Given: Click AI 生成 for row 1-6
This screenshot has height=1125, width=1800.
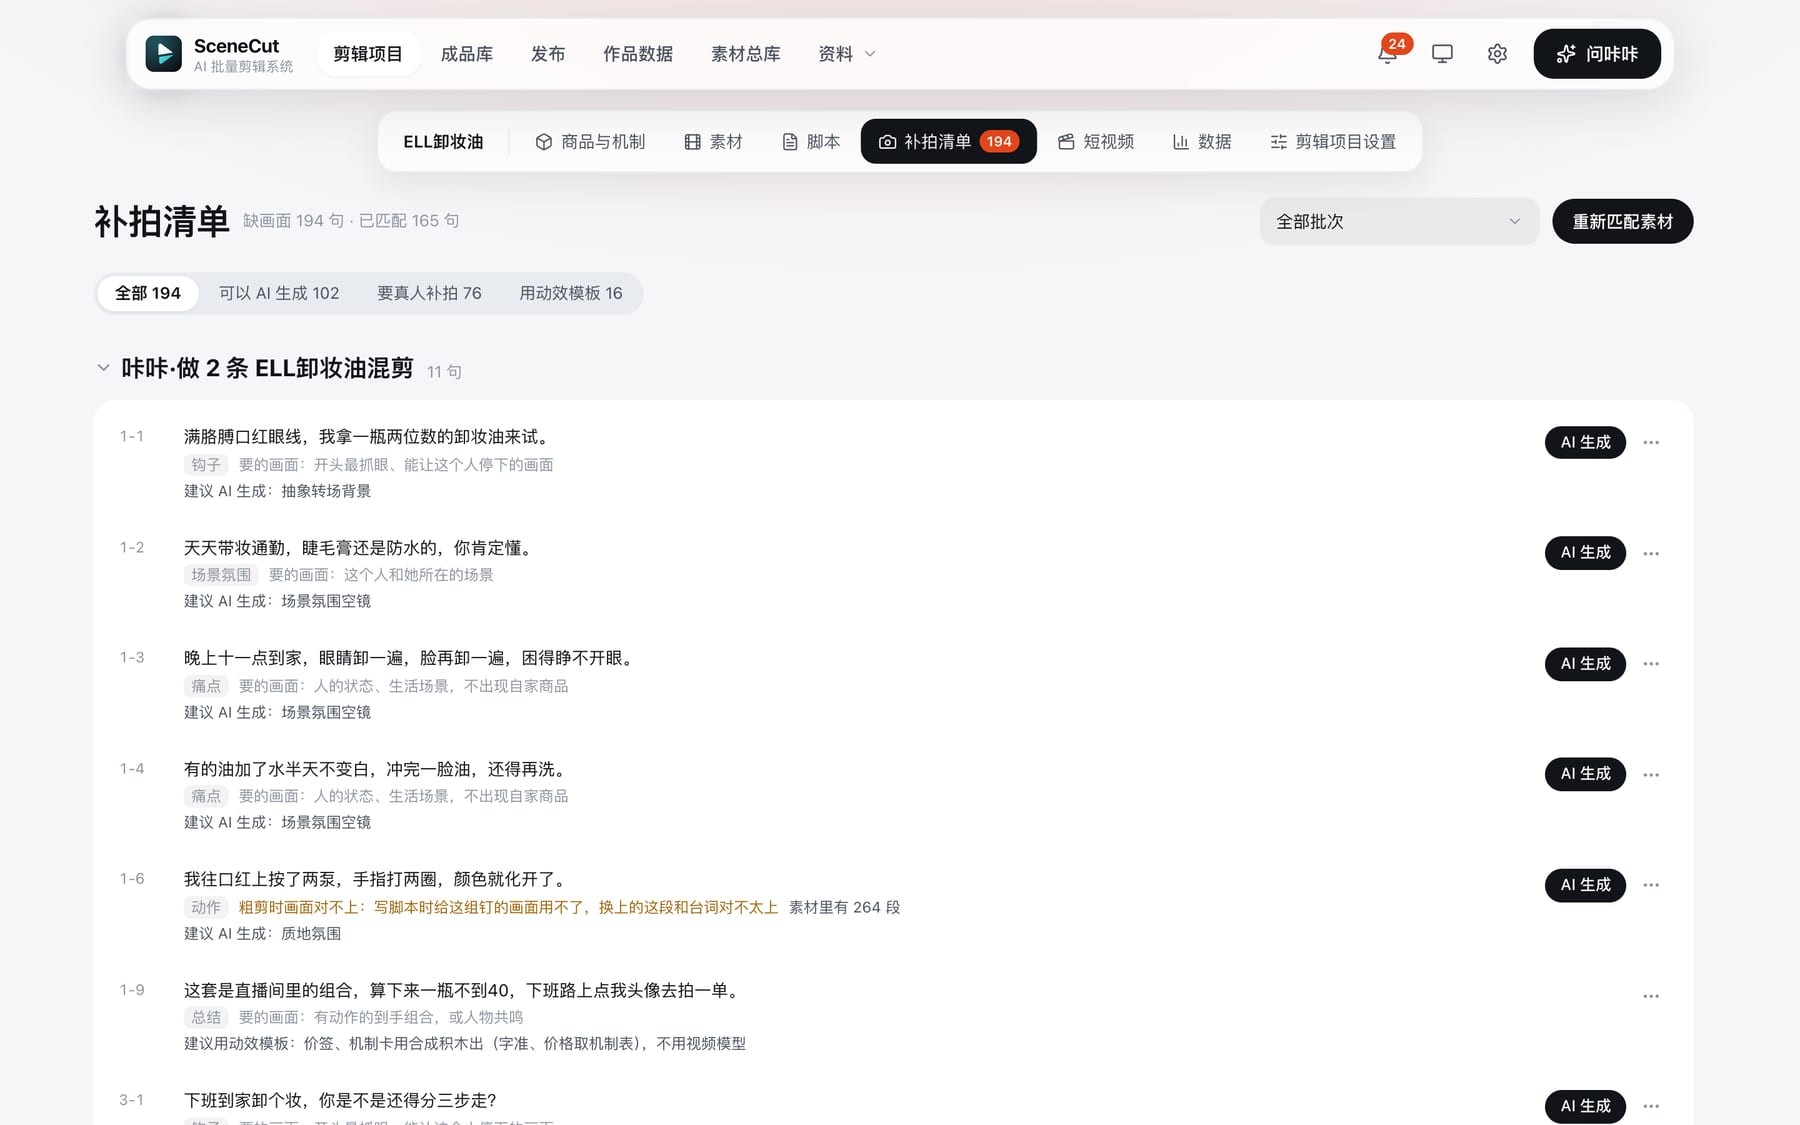Looking at the screenshot, I should click(1585, 885).
